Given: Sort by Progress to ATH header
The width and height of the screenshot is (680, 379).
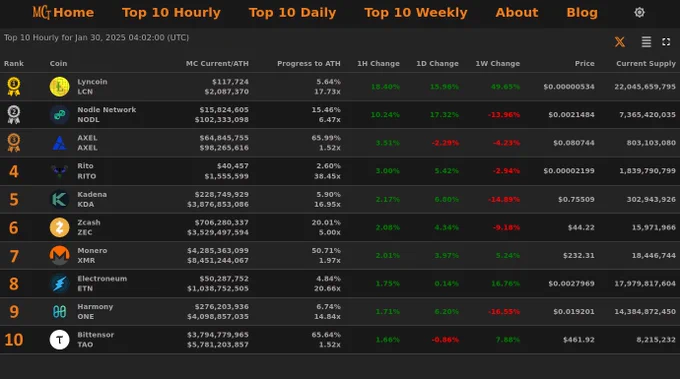Looking at the screenshot, I should coord(309,63).
